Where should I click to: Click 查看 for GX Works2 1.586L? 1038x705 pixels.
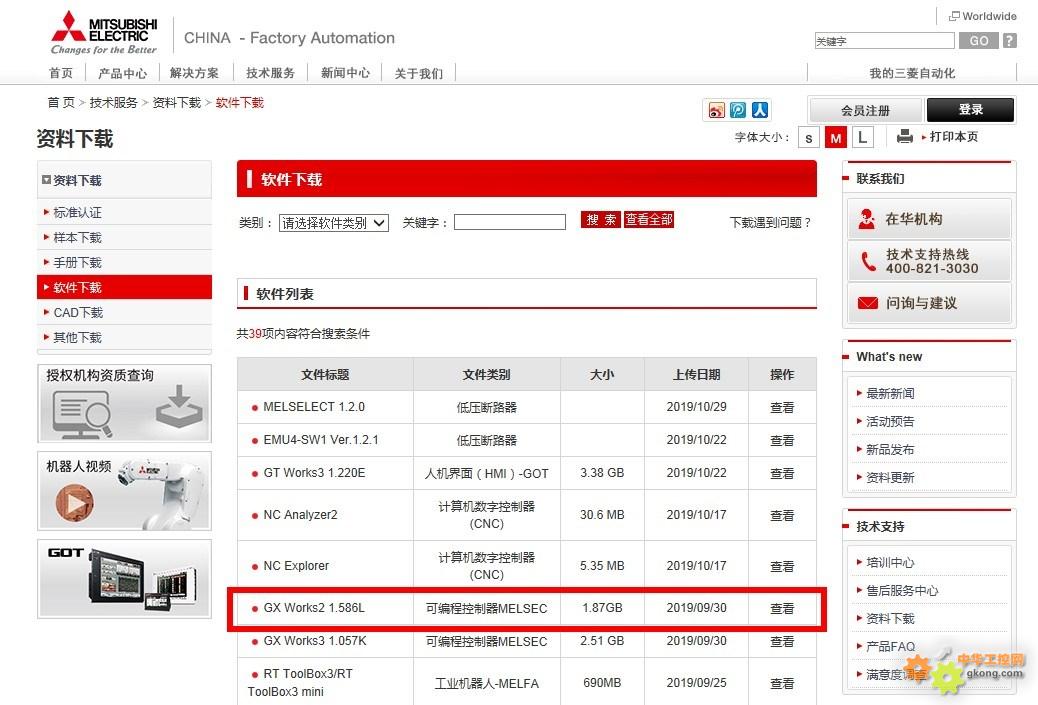782,608
